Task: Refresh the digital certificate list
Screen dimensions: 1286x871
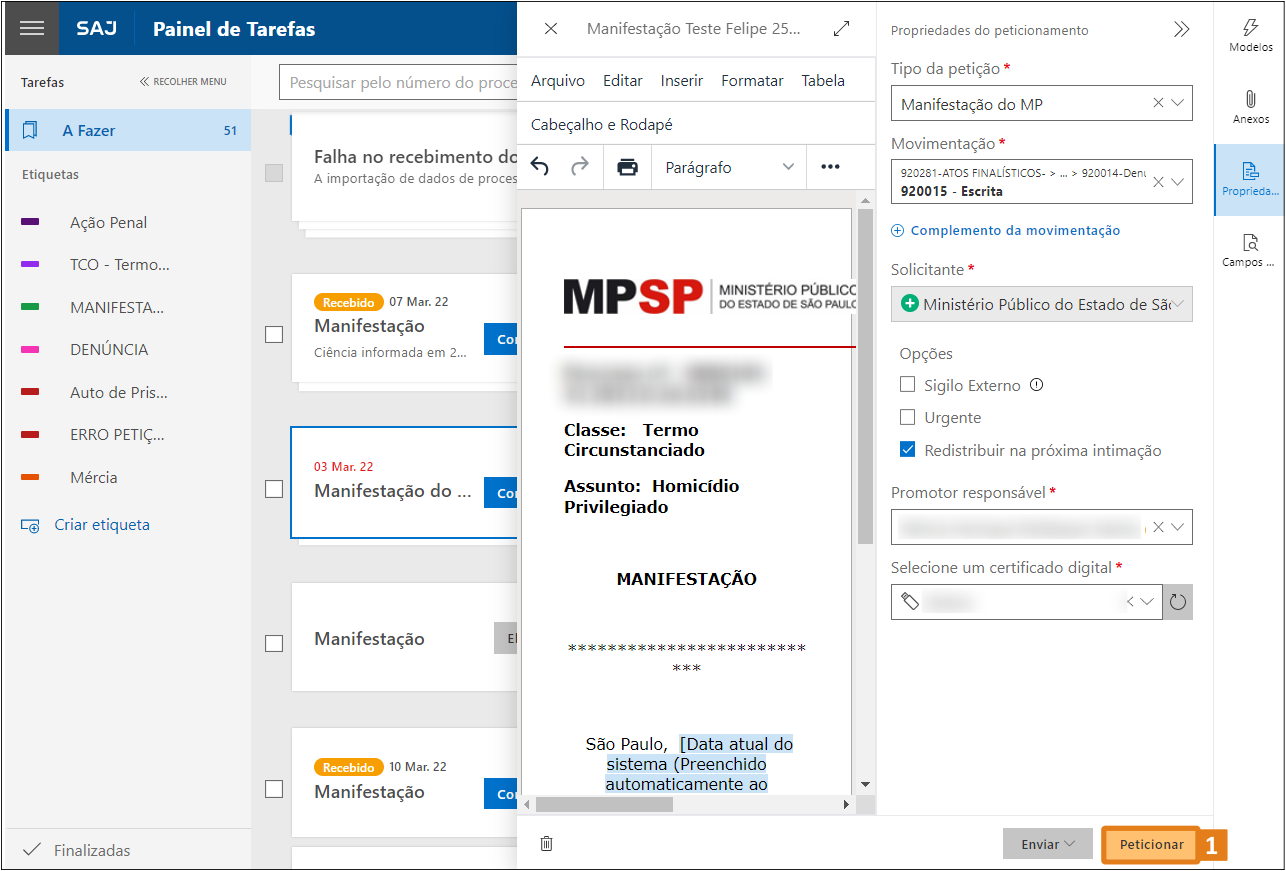Action: tap(1178, 602)
